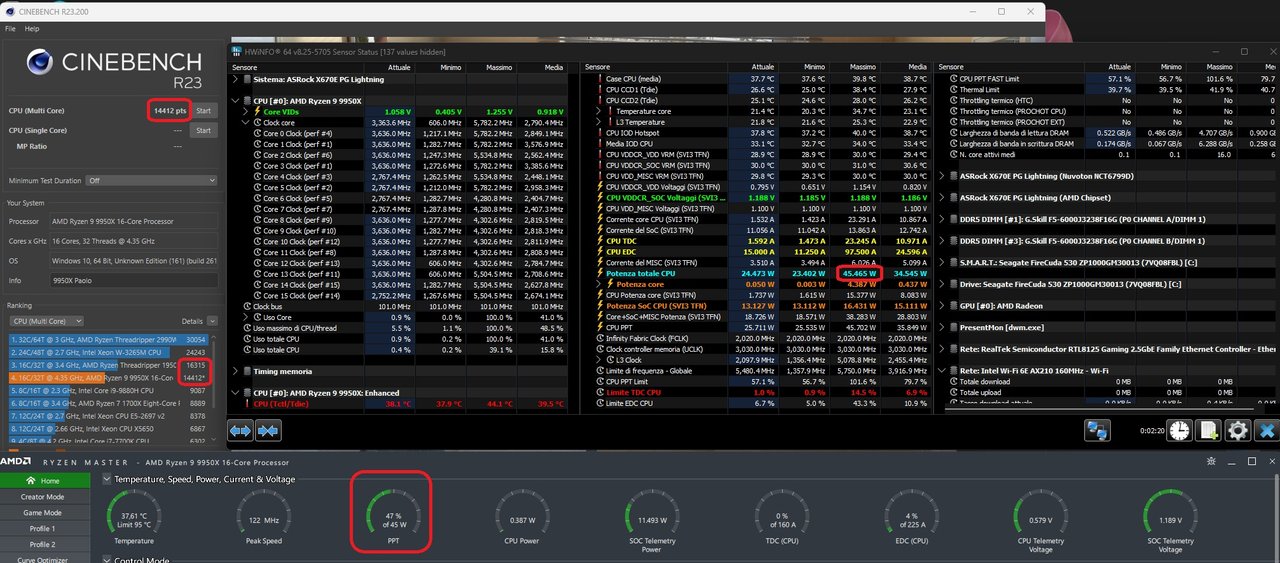Click the HWiNFO title bar app icon
The height and width of the screenshot is (563, 1280).
tap(237, 51)
